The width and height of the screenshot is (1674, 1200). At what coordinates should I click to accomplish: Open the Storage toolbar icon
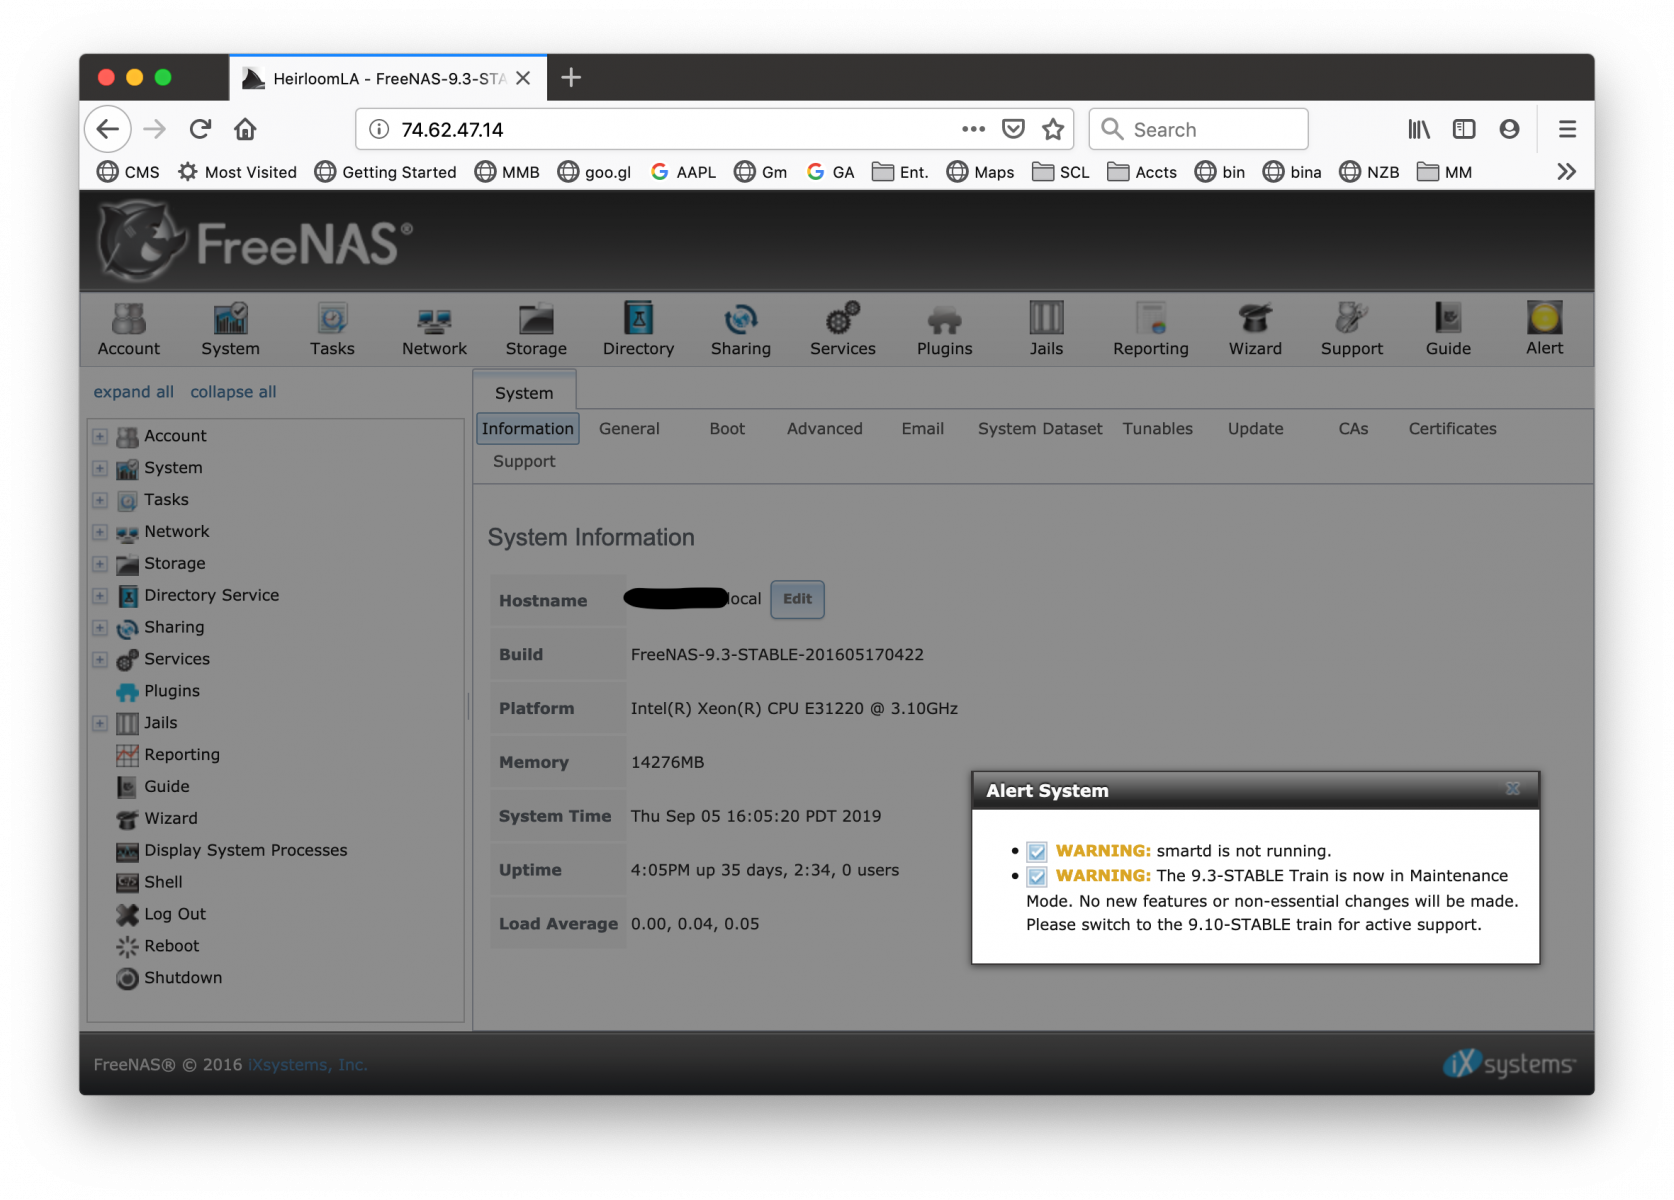tap(536, 329)
